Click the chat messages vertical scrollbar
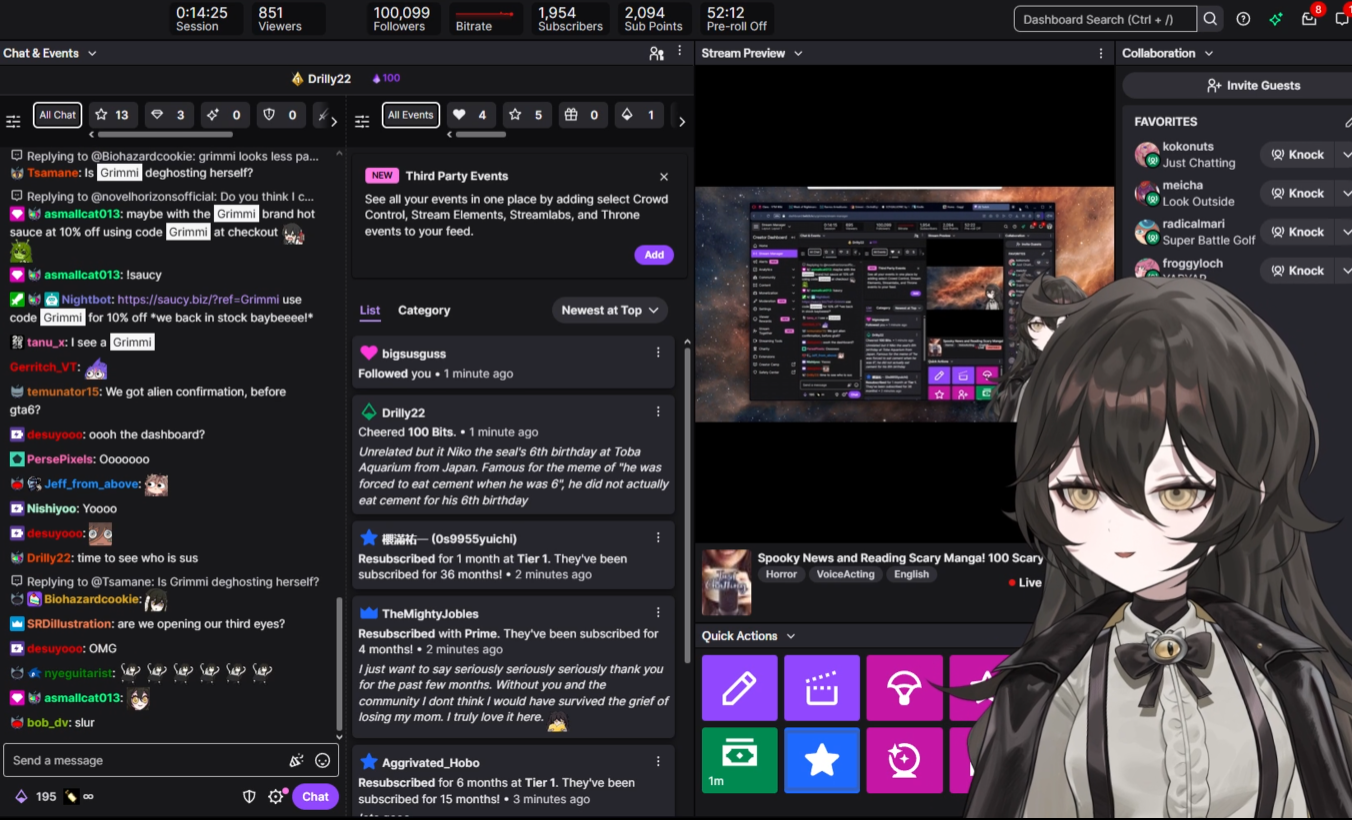This screenshot has height=820, width=1352. [339, 665]
